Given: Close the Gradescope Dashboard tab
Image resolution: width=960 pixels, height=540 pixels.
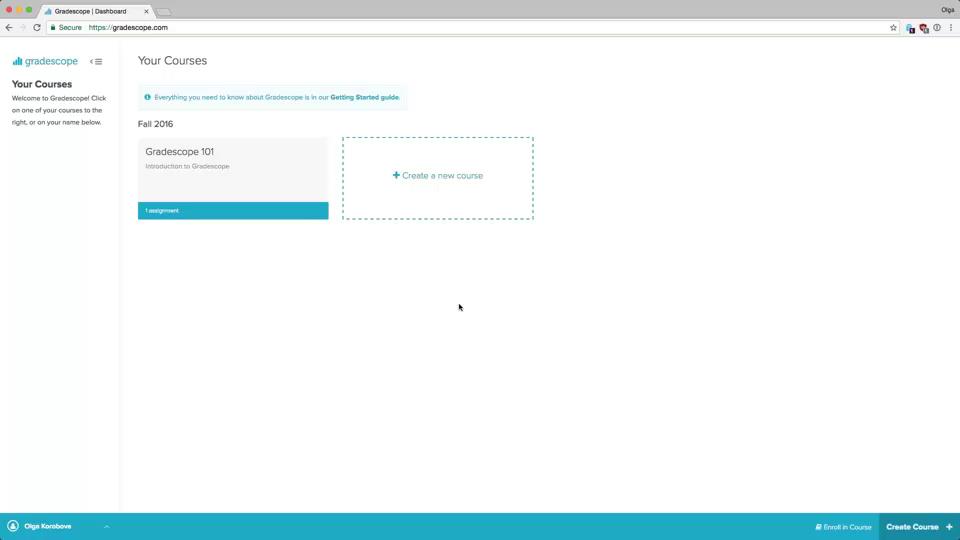Looking at the screenshot, I should coord(146,11).
